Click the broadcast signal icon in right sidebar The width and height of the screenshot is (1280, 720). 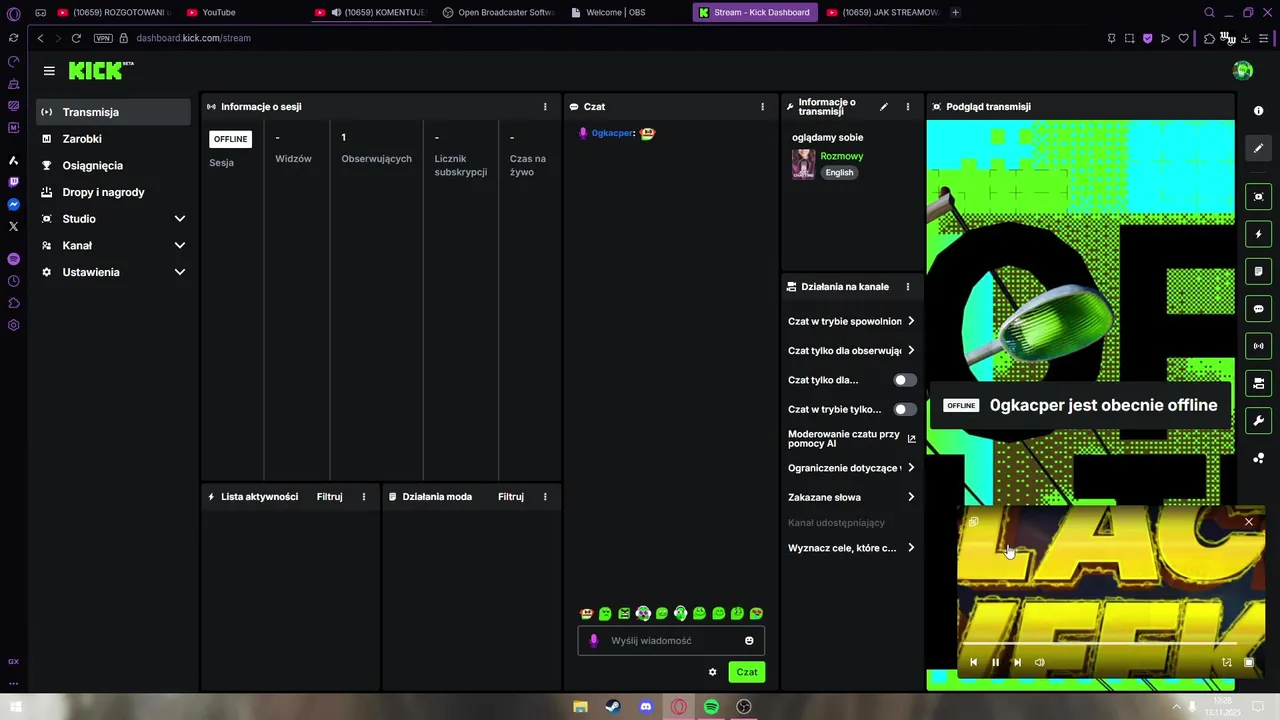[1259, 346]
